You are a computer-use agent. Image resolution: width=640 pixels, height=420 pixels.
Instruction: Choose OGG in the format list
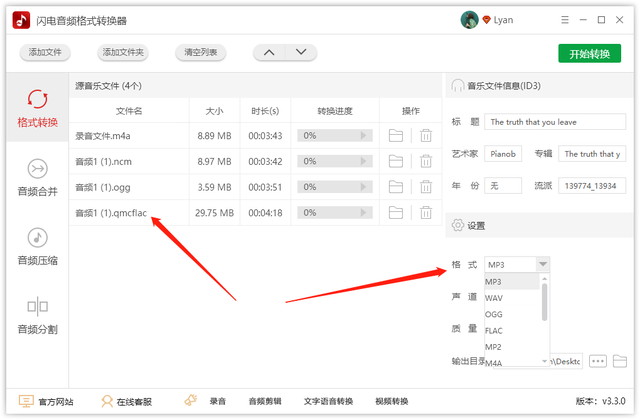pyautogui.click(x=512, y=314)
